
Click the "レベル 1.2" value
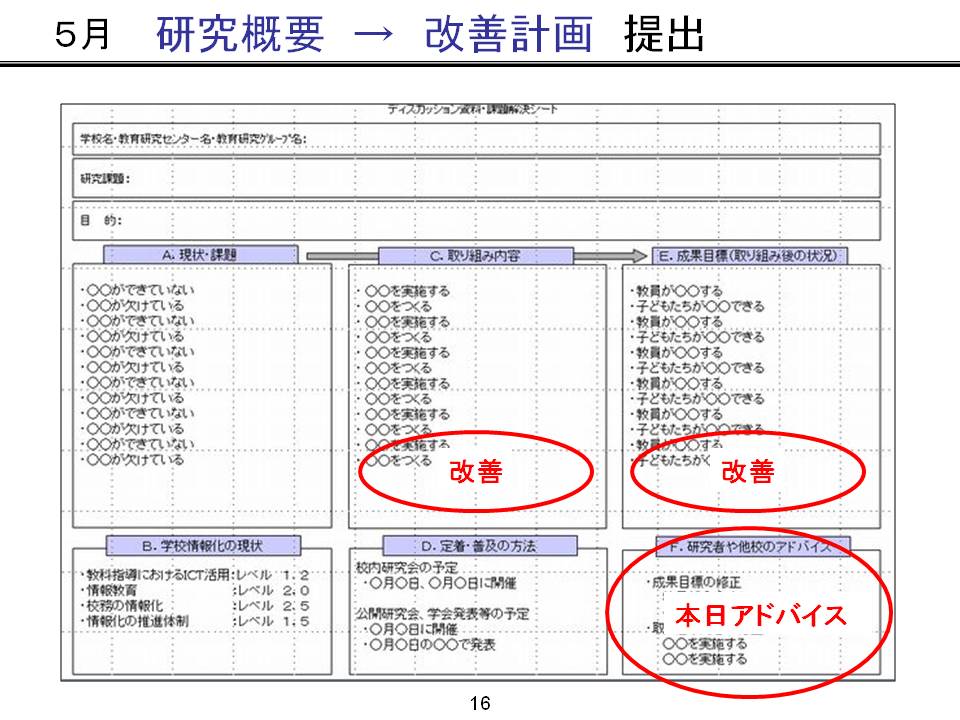pos(273,575)
